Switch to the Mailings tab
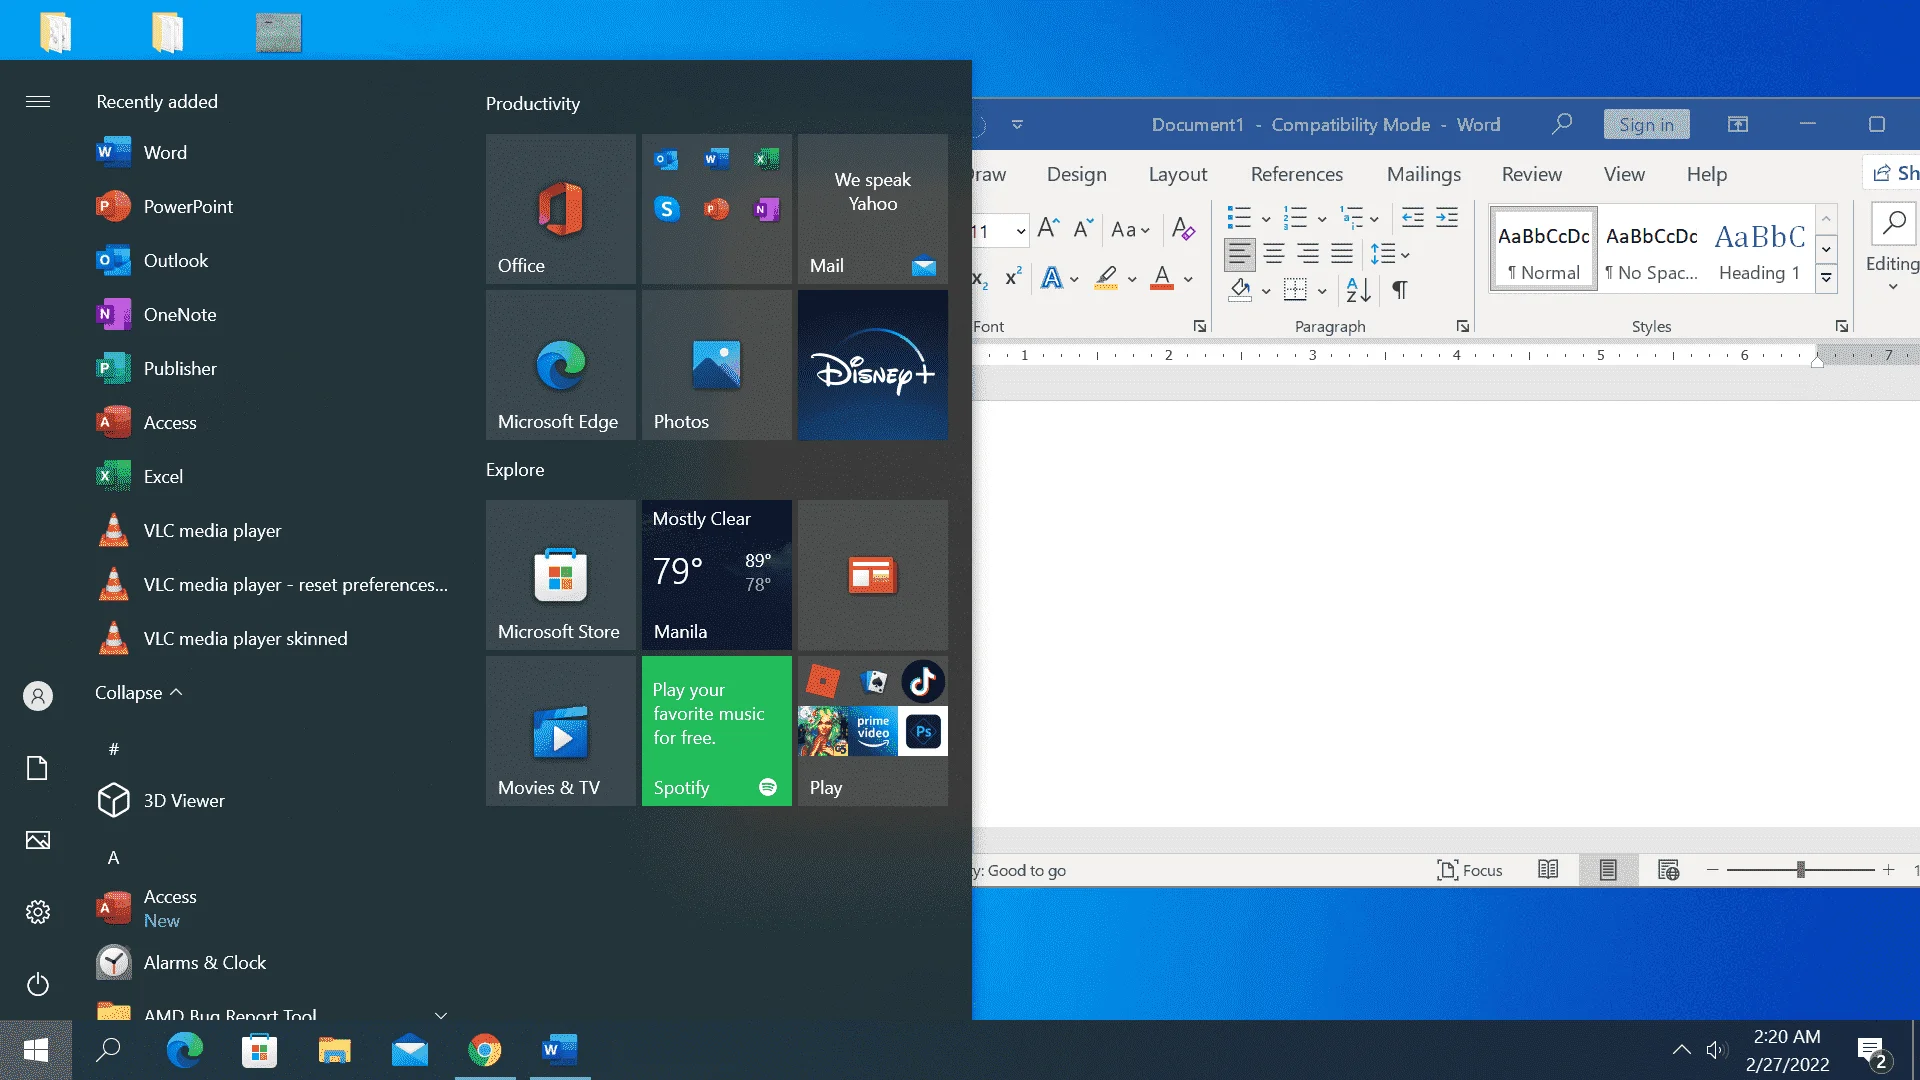This screenshot has height=1080, width=1920. [x=1423, y=174]
